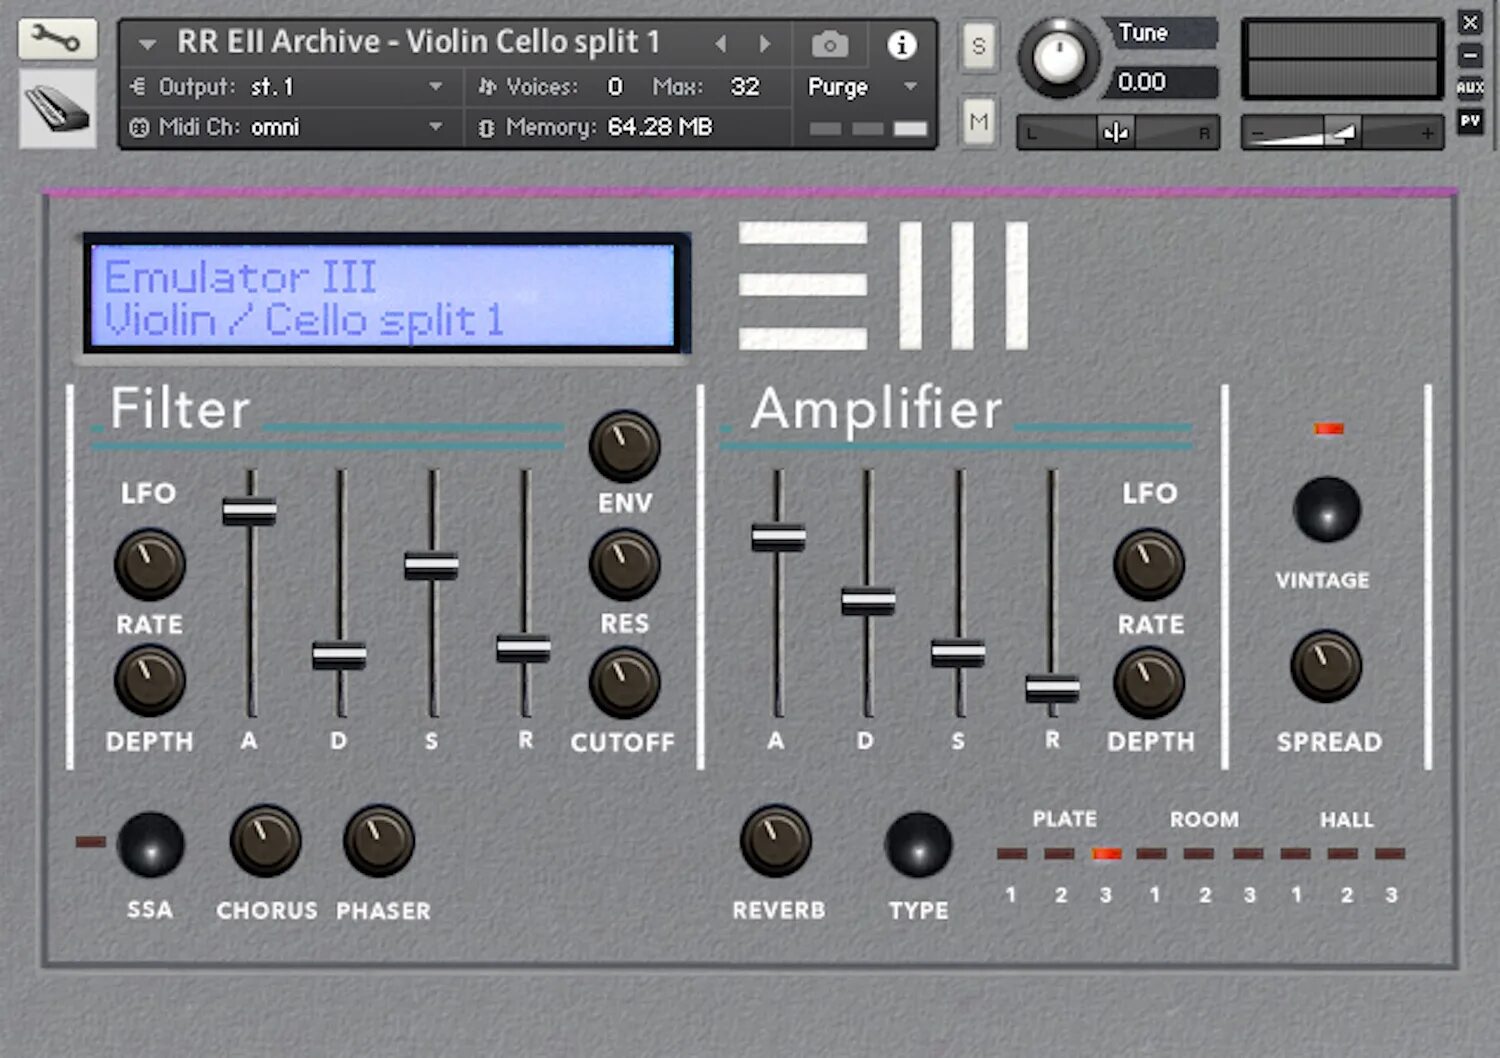Open the Midi Ch omni dropdown
The image size is (1500, 1058).
(x=435, y=127)
